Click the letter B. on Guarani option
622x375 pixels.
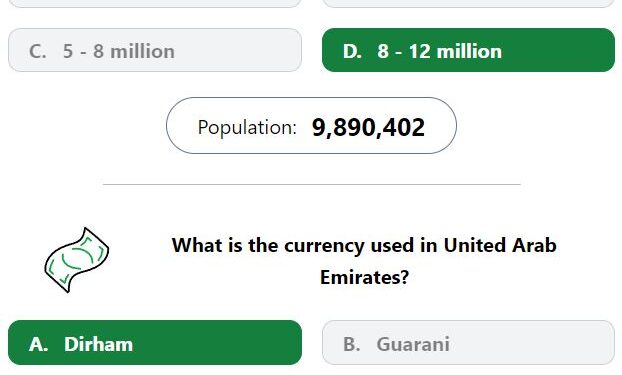(x=352, y=344)
